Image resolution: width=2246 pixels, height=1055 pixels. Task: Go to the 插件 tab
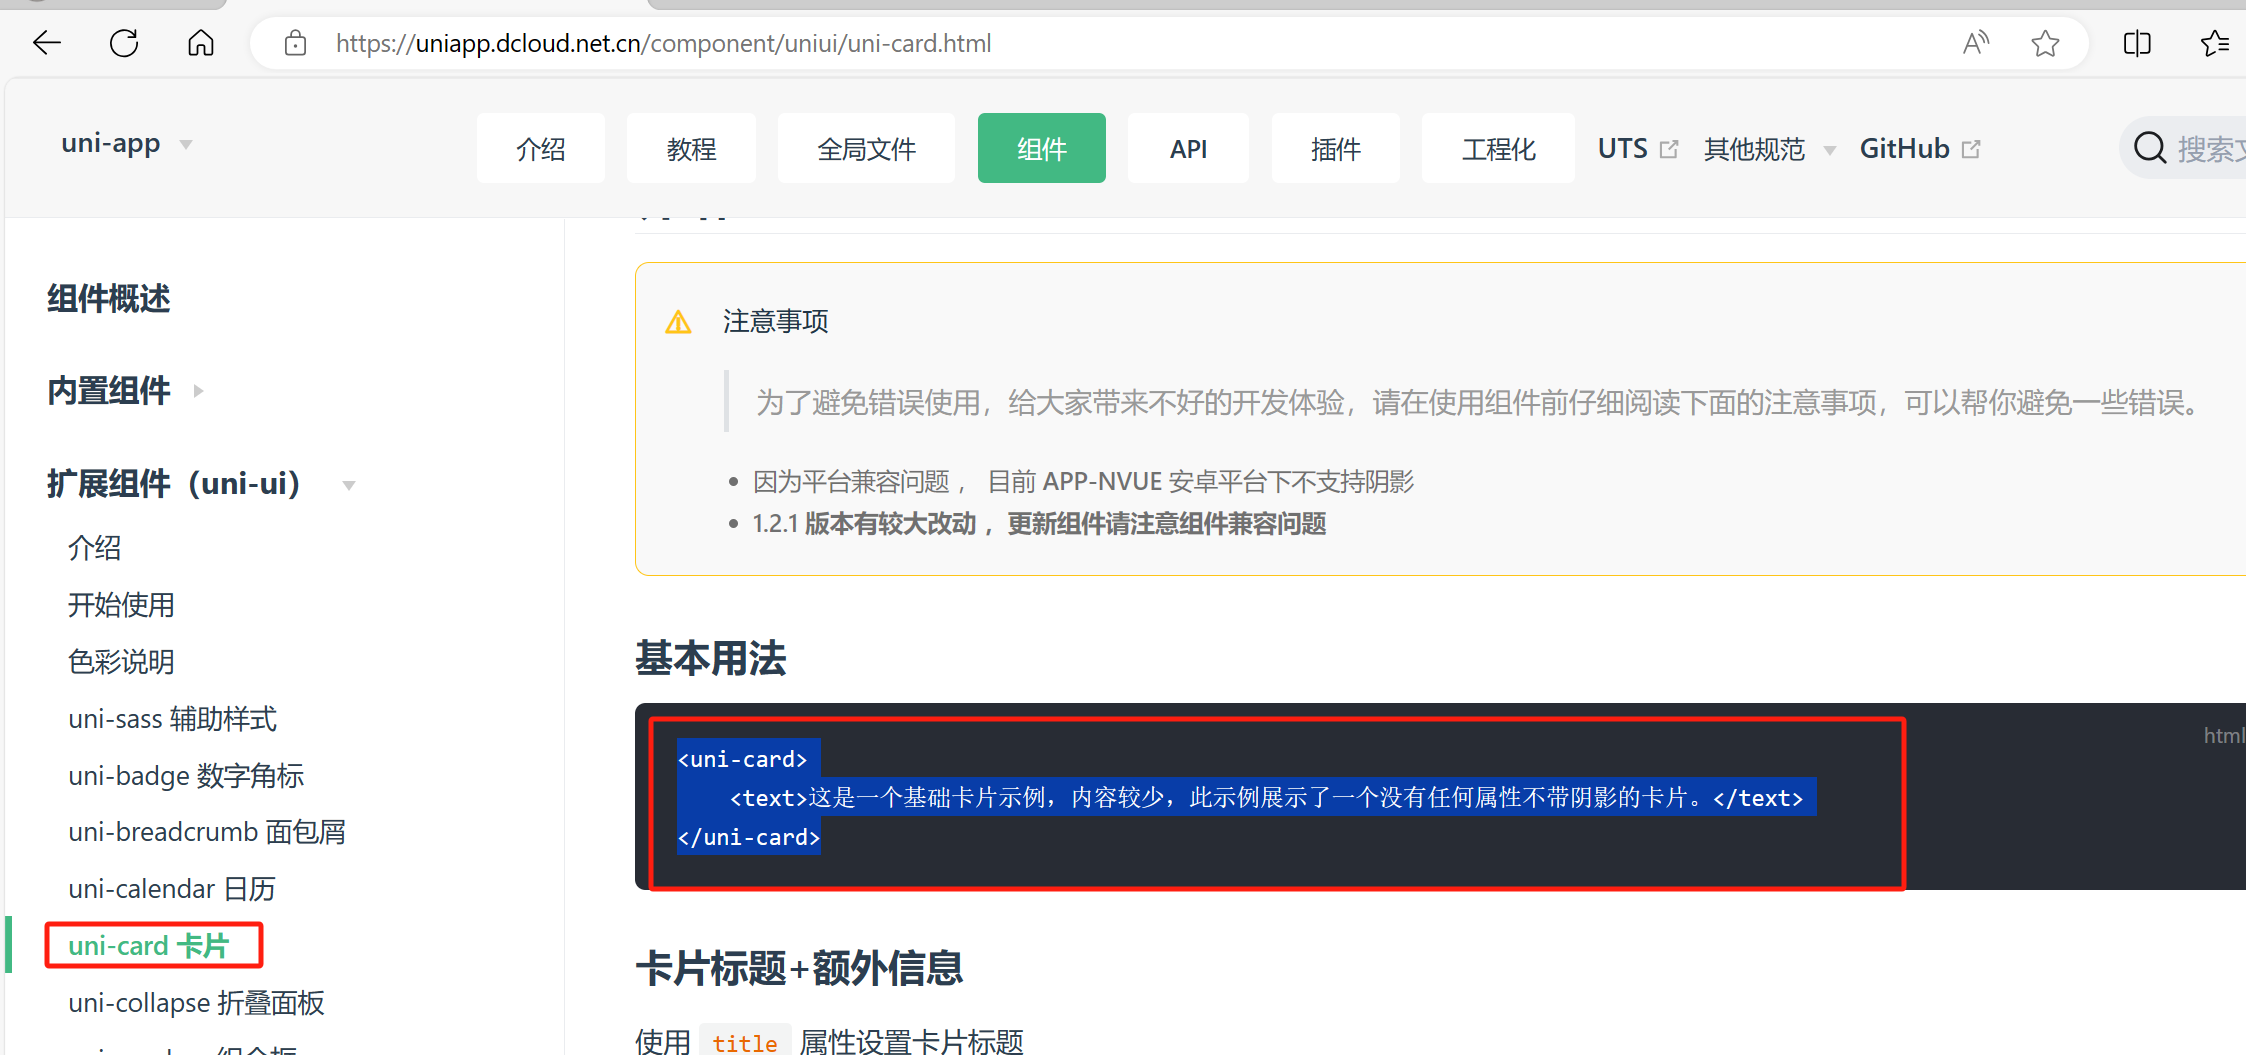1336,148
